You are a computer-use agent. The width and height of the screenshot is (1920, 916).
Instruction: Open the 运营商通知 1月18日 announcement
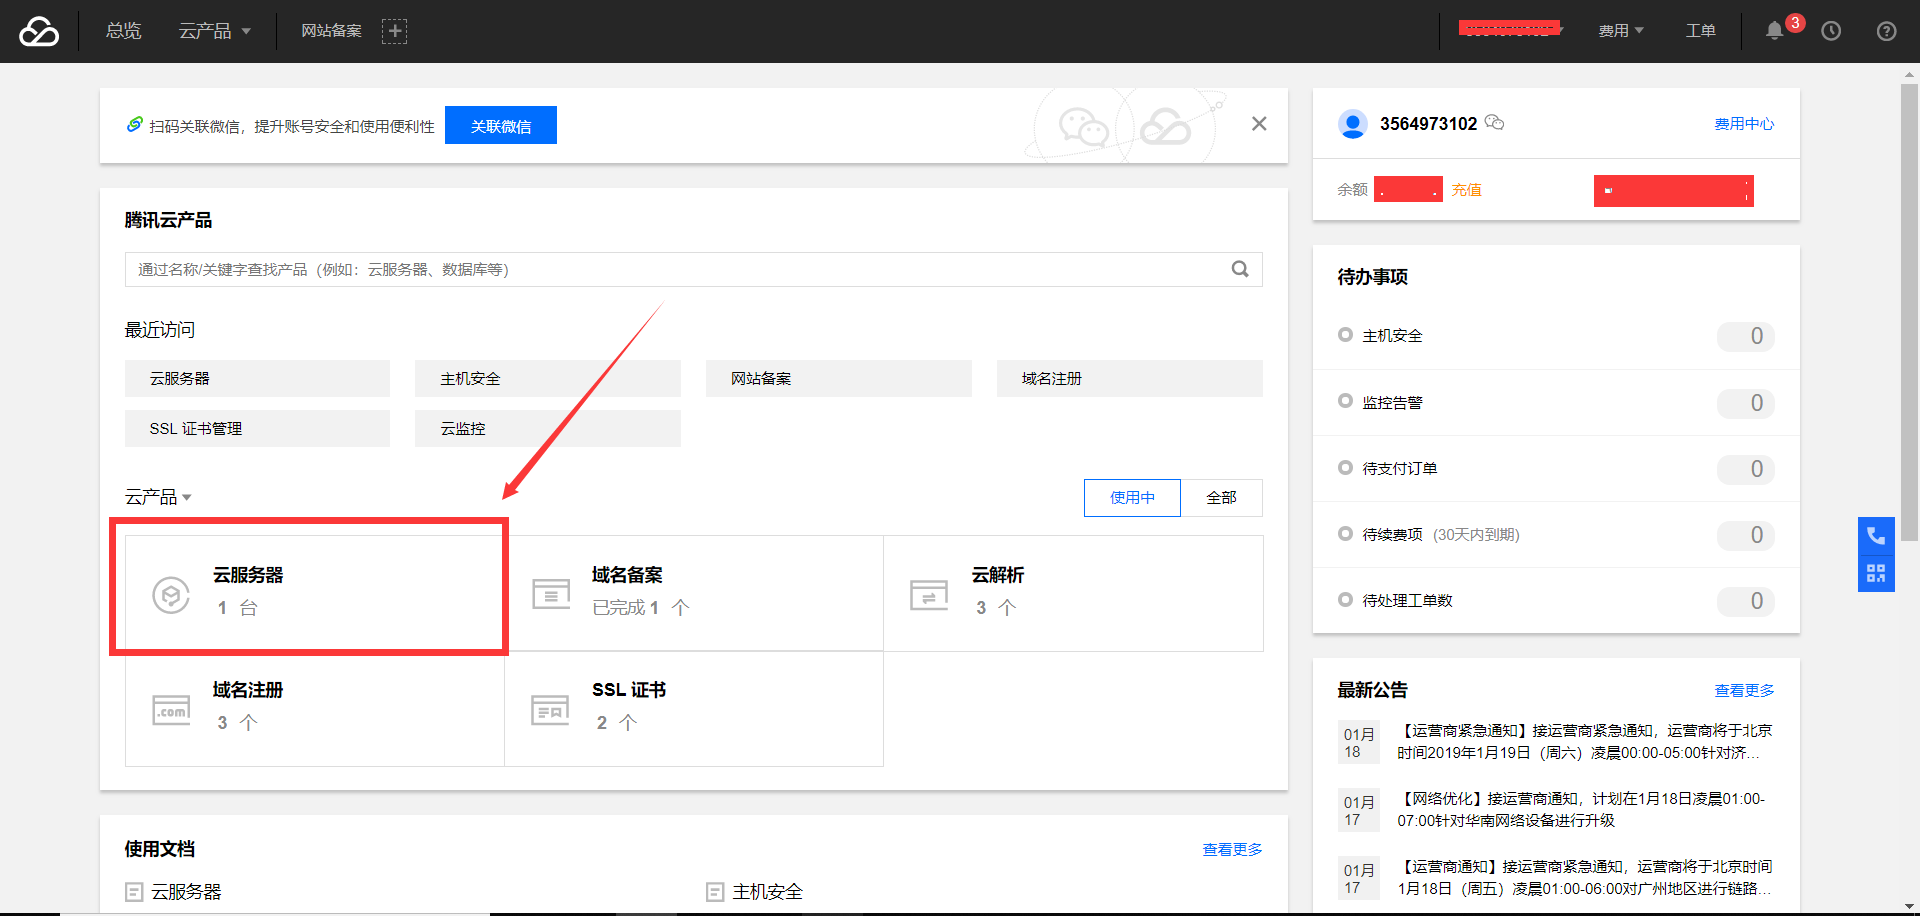coord(1585,878)
